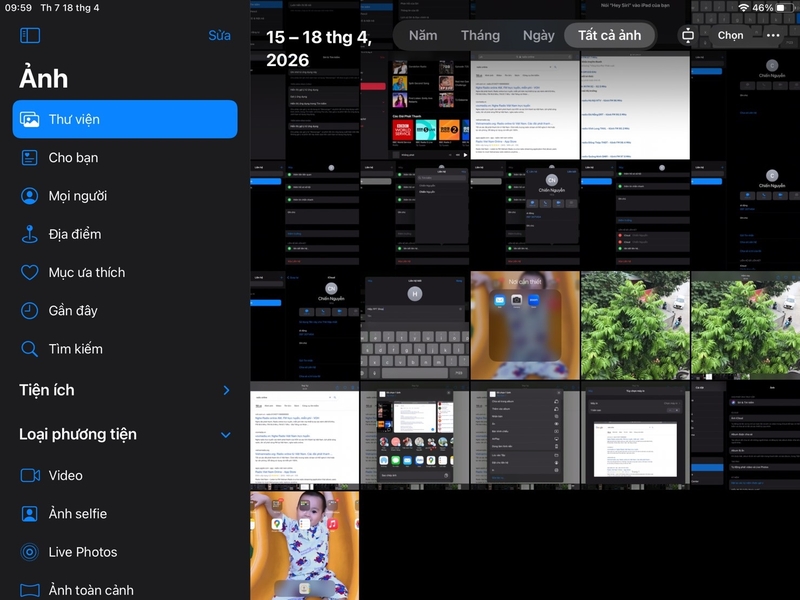The image size is (800, 600).
Task: Switch to the Năm tab
Action: click(423, 35)
